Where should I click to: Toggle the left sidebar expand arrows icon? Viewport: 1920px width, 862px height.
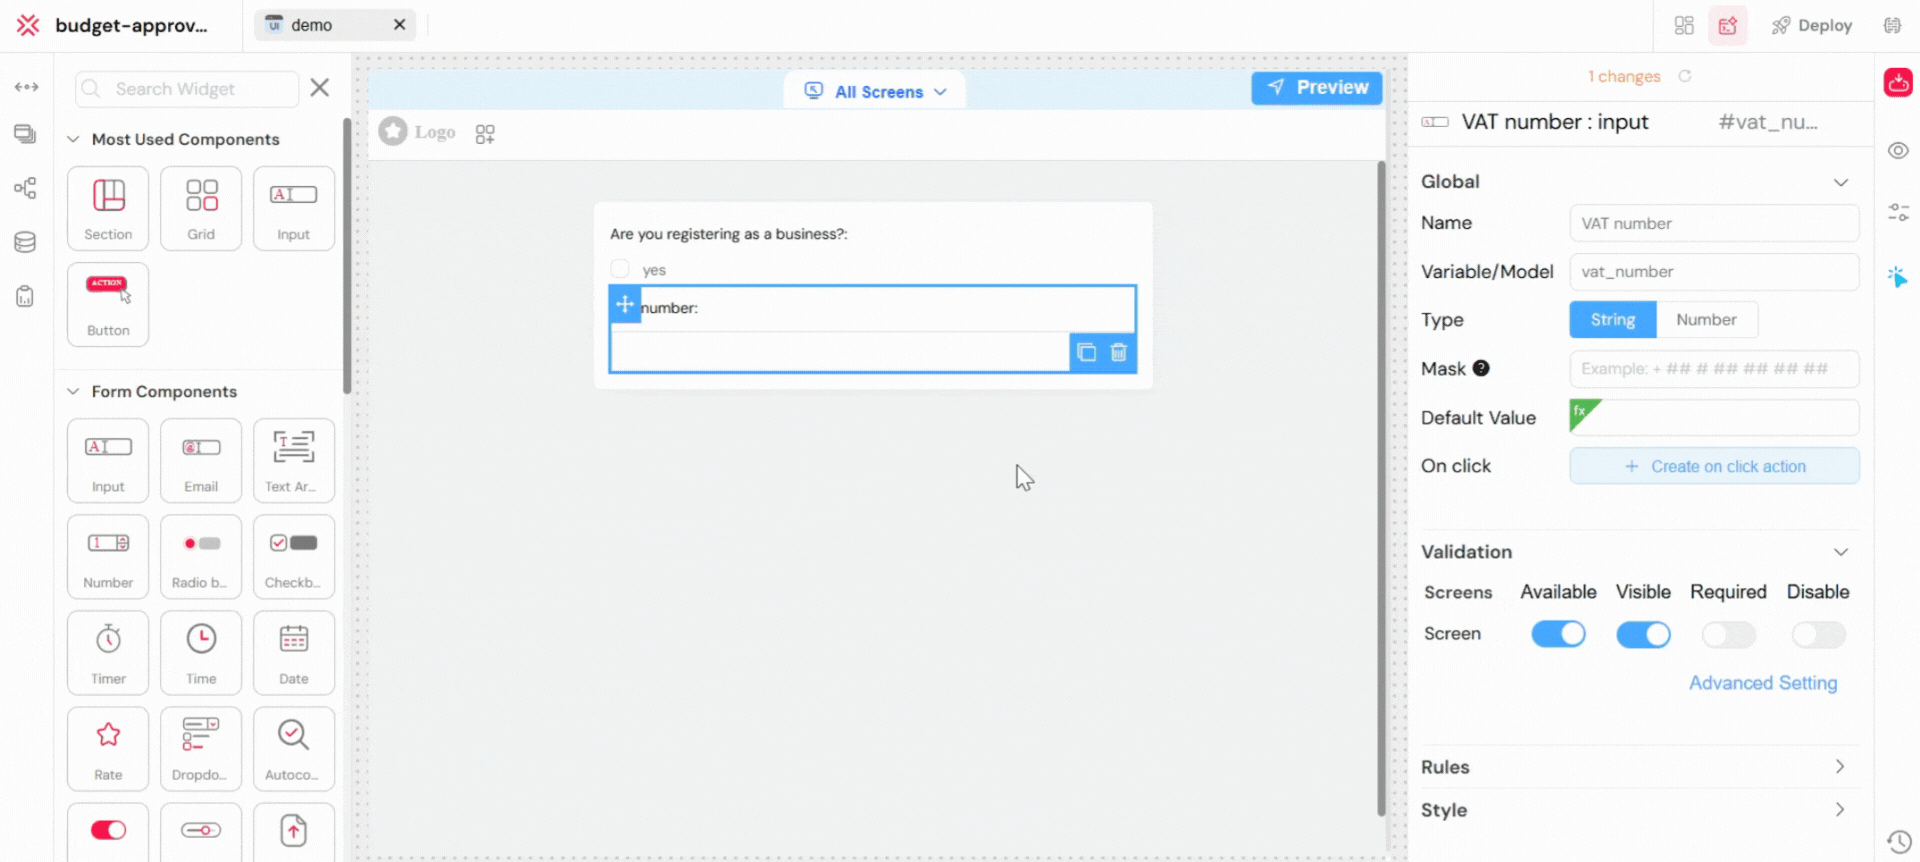(x=27, y=87)
